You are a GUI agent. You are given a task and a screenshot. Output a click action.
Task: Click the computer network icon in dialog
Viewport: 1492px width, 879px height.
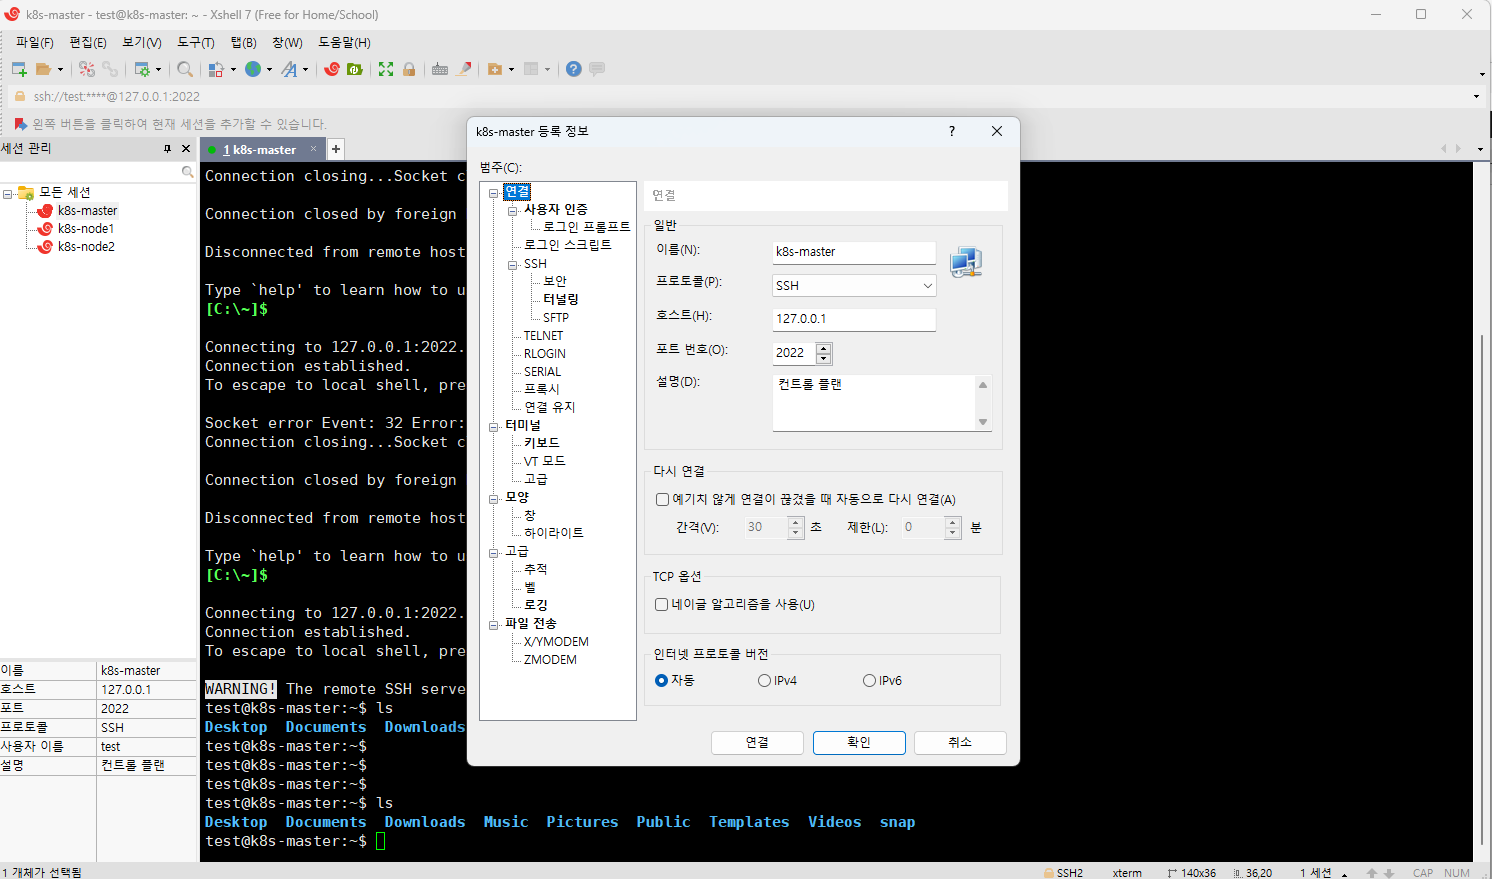pos(966,262)
